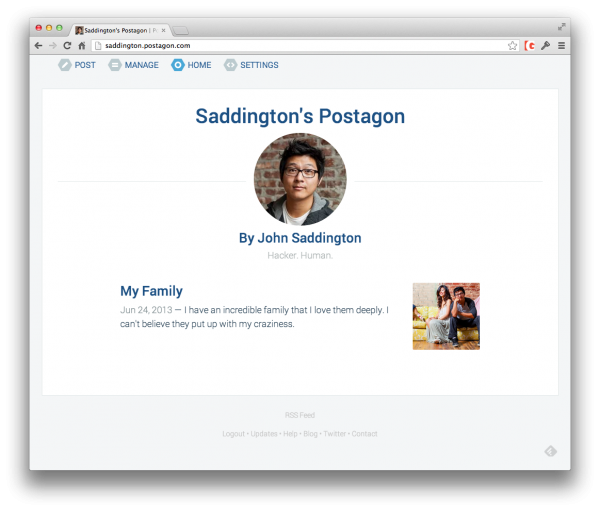The width and height of the screenshot is (600, 511).
Task: Click the red C extension icon
Action: coord(530,46)
